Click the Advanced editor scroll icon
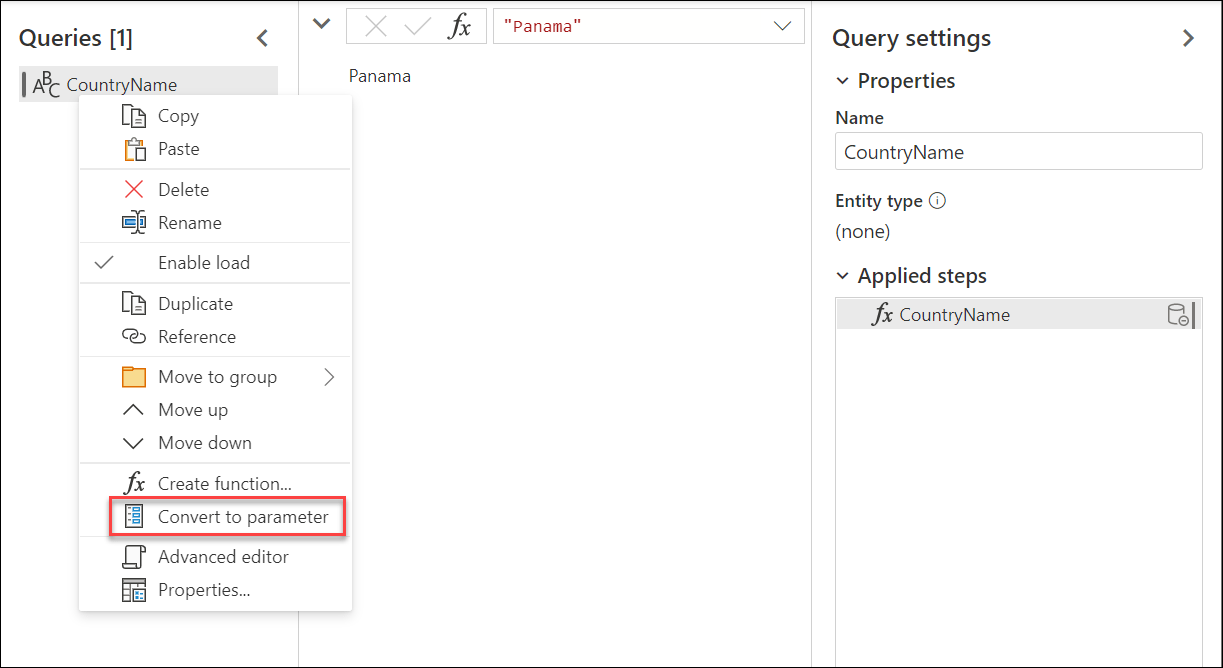 coord(134,557)
